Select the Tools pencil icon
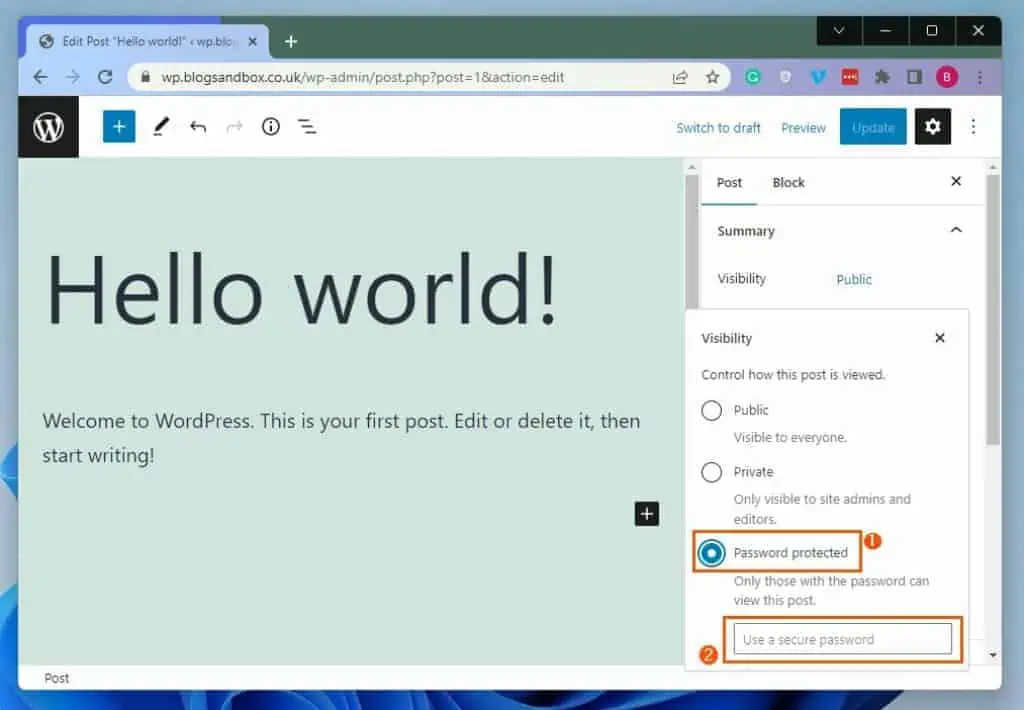The height and width of the screenshot is (710, 1024). (x=161, y=126)
